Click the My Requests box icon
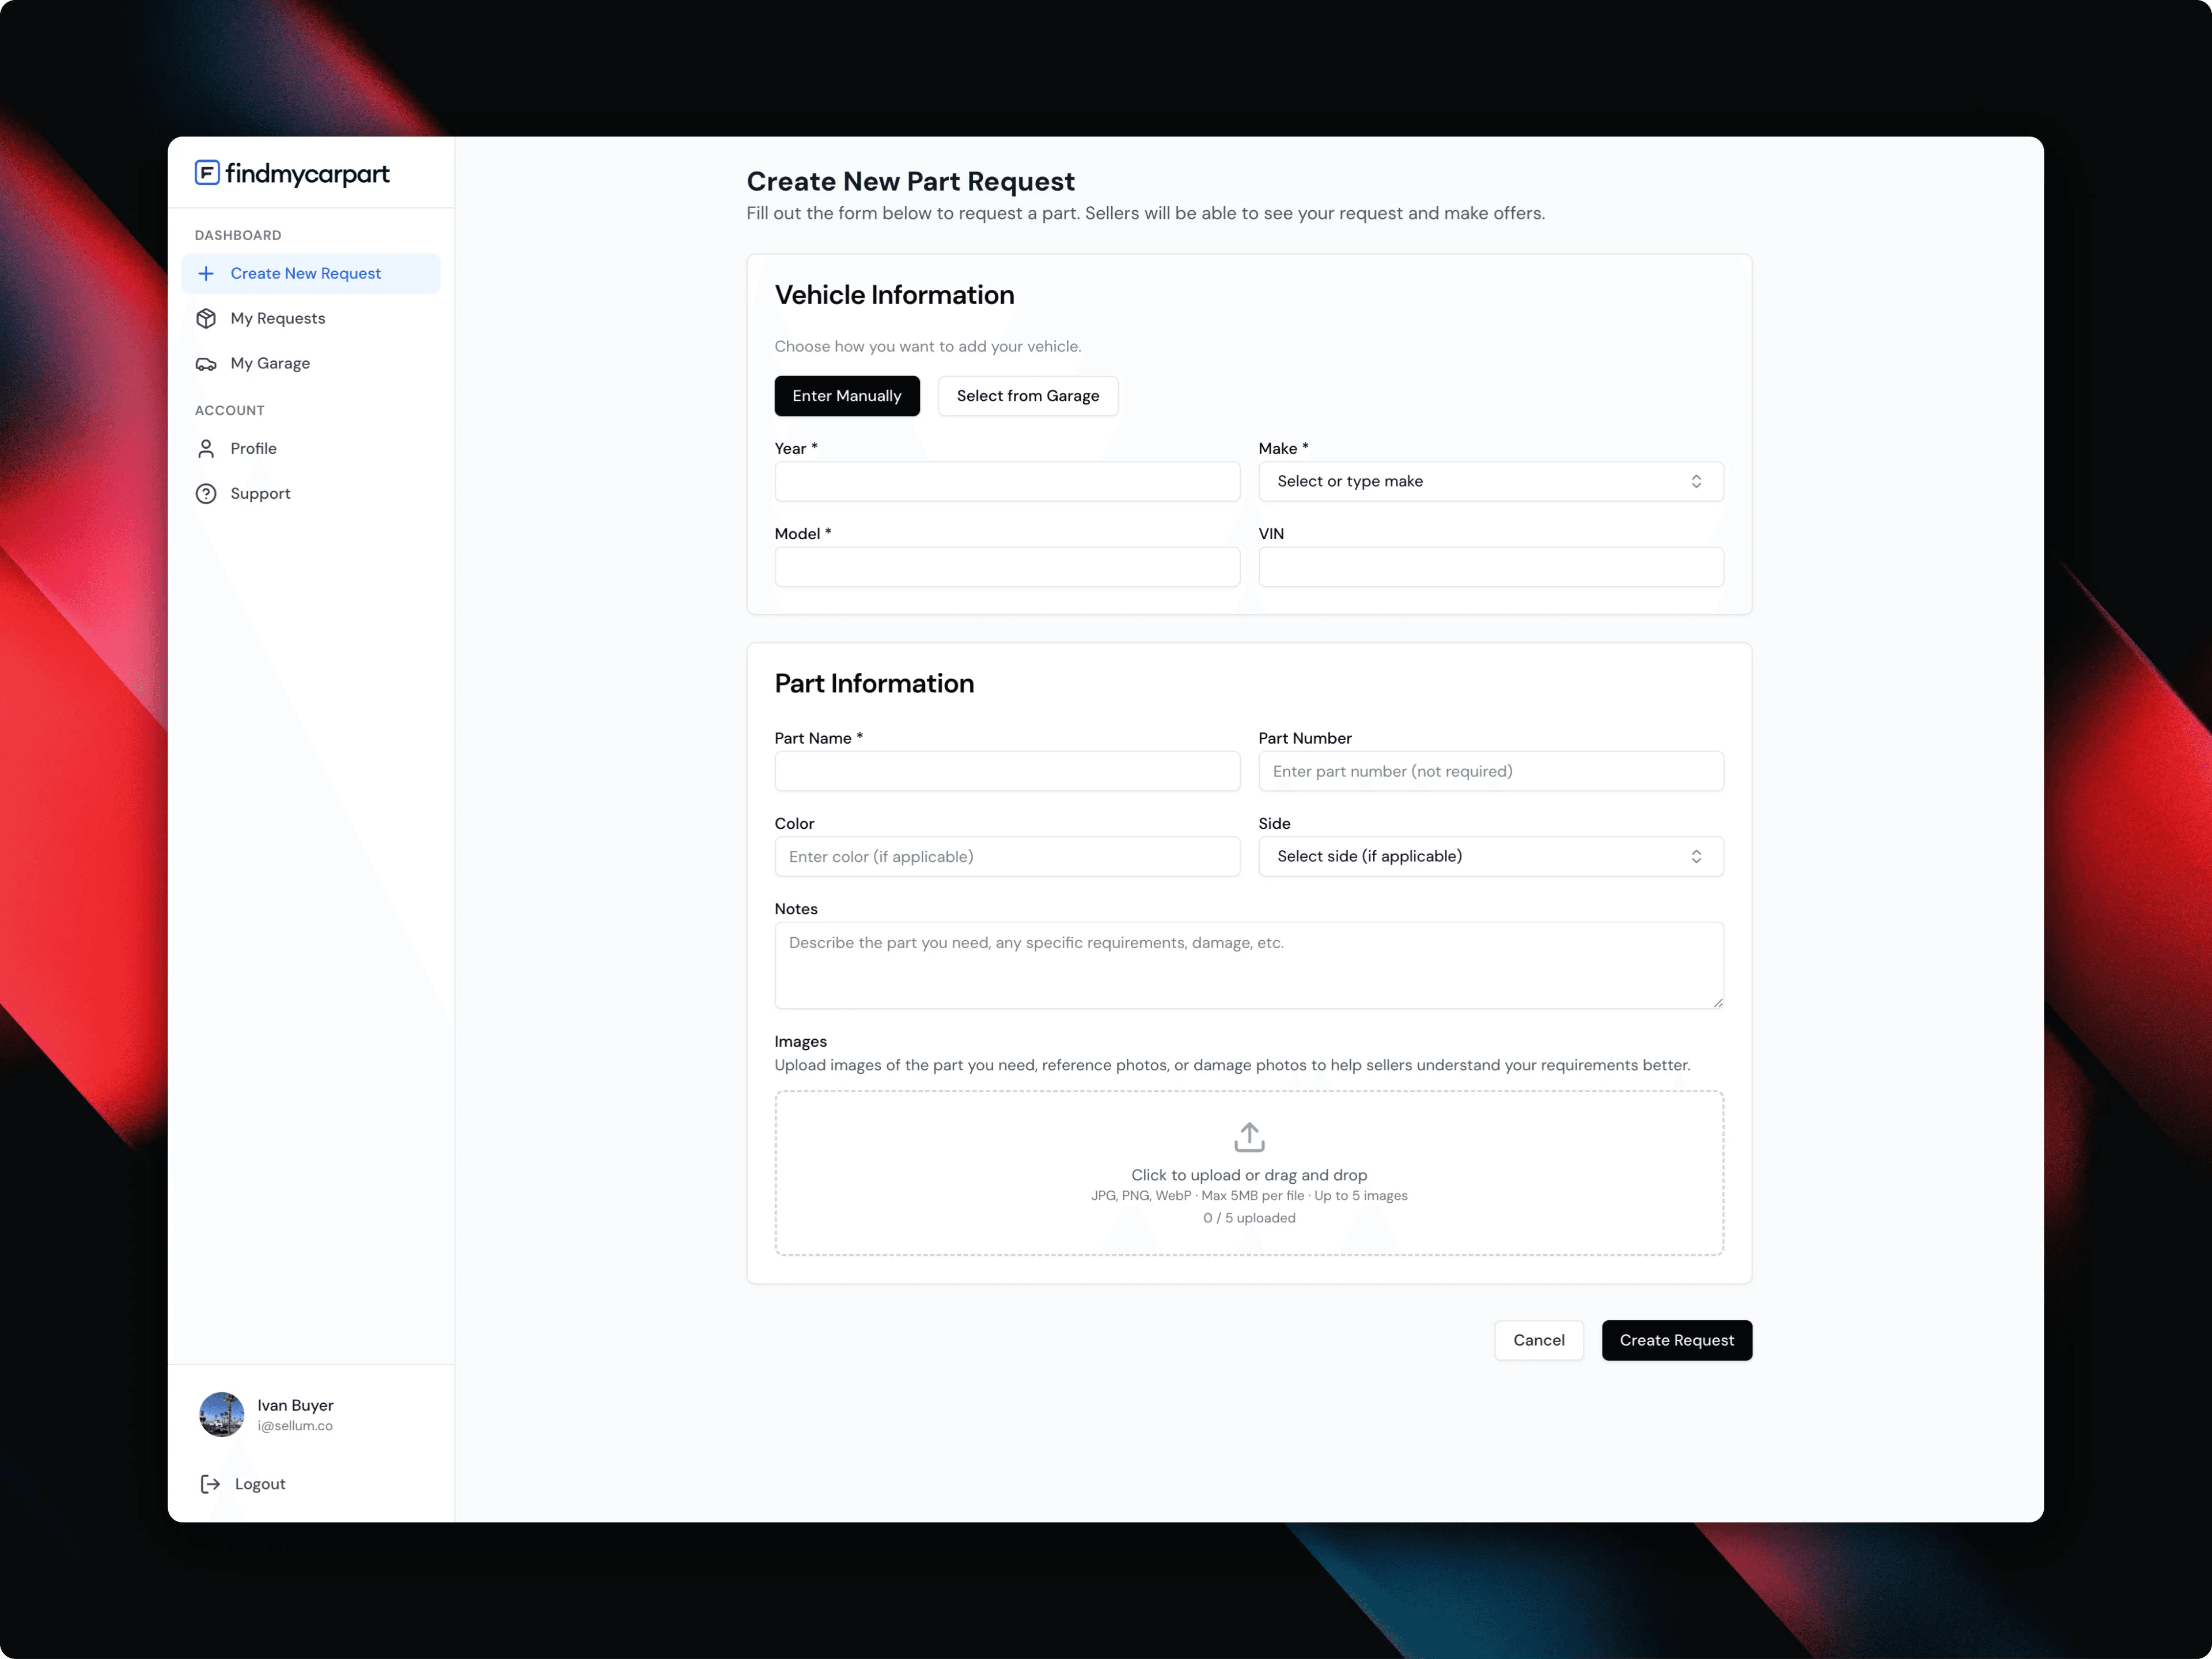 pos(206,318)
